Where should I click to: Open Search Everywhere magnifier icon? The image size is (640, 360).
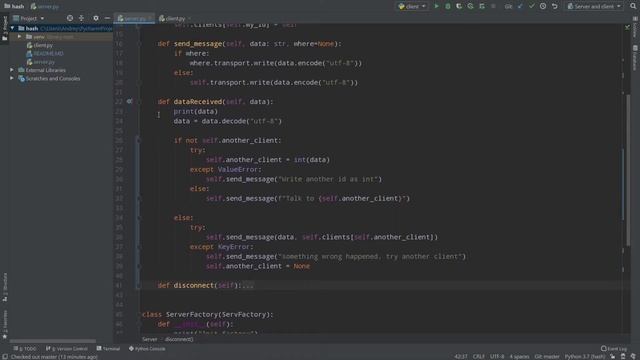pos(633,6)
